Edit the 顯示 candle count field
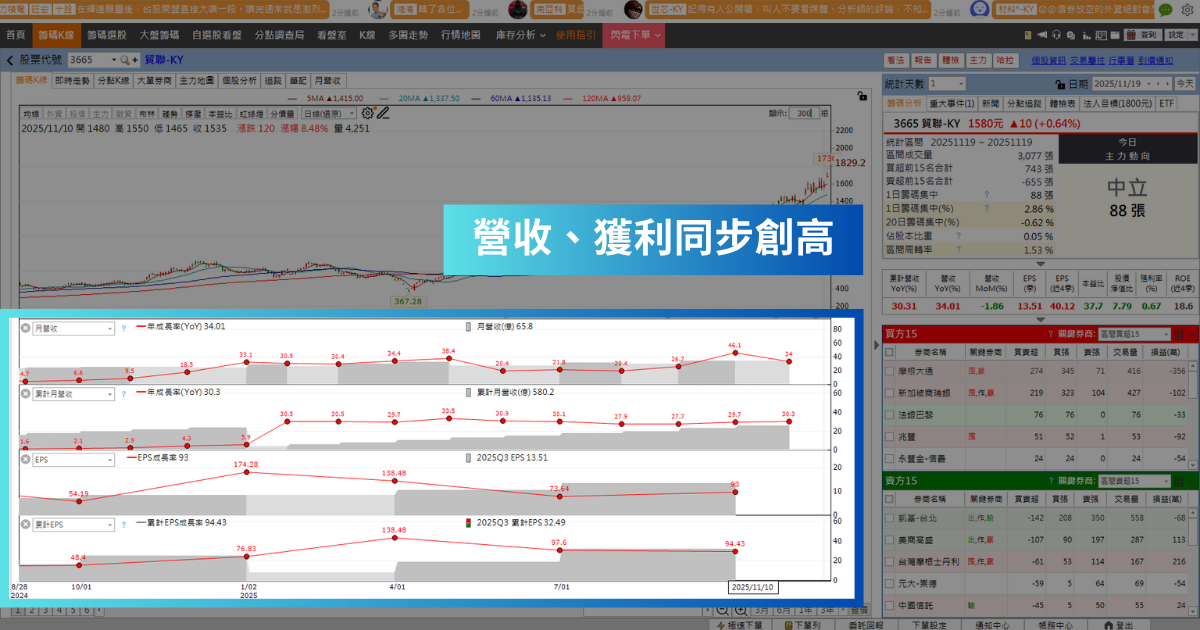 pyautogui.click(x=802, y=114)
